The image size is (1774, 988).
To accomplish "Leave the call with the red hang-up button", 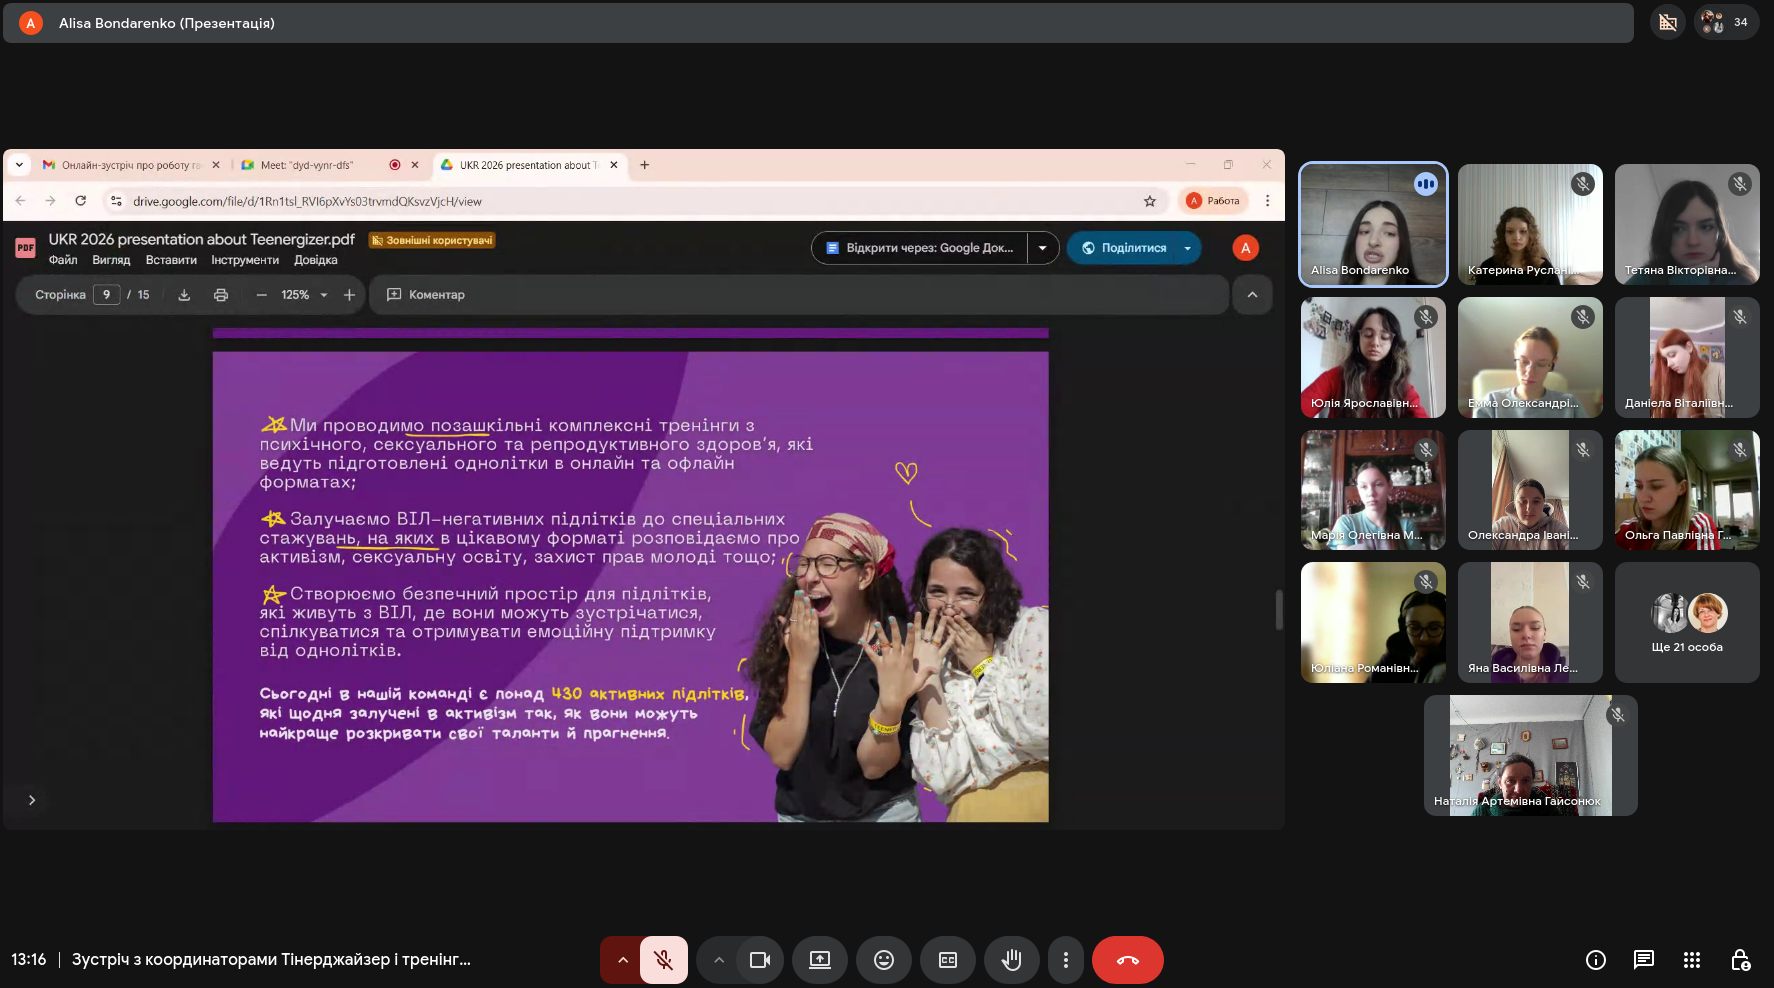I will 1128,960.
